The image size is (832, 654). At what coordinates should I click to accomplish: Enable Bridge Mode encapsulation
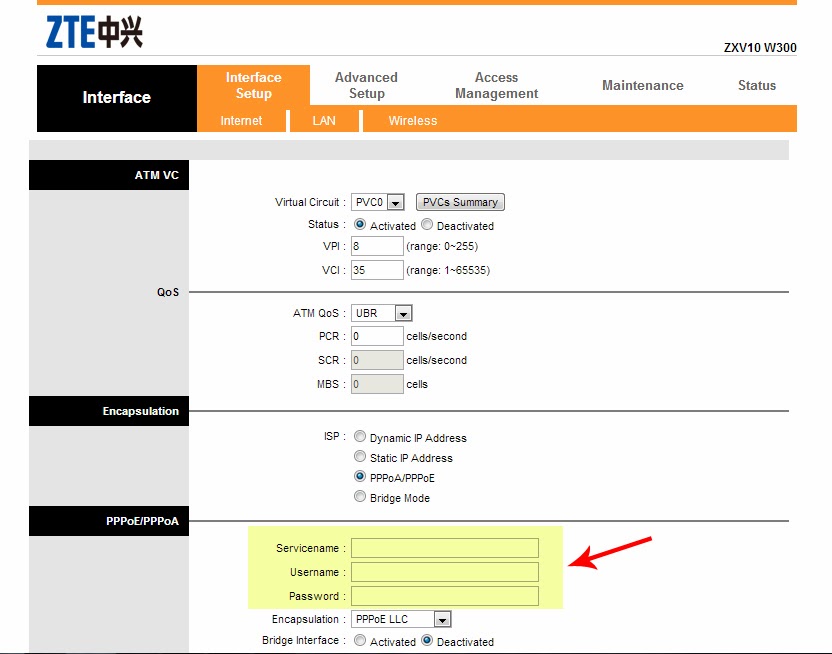[359, 496]
